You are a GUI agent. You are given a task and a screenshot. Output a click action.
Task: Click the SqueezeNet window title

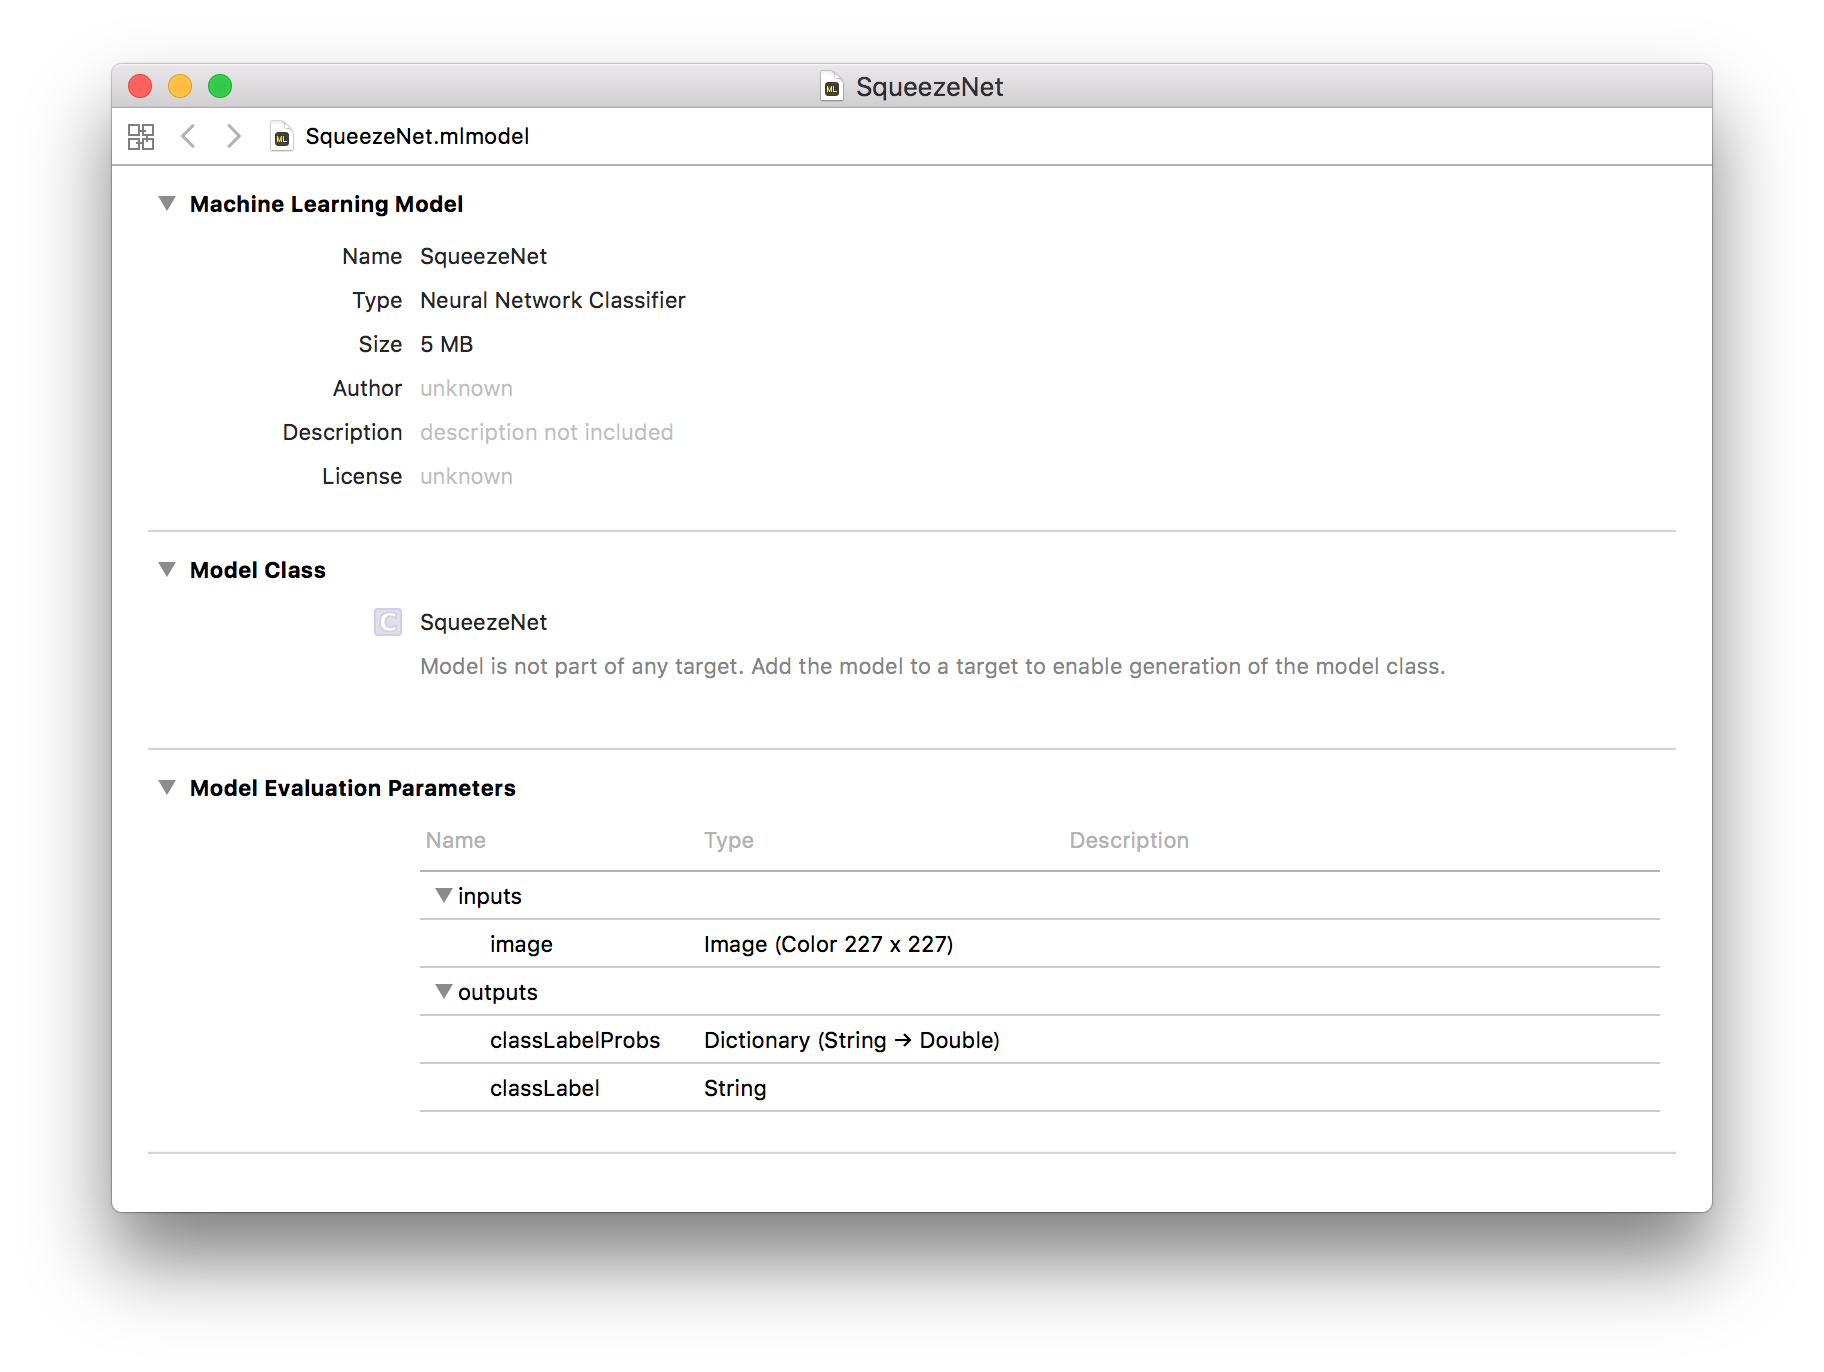coord(929,87)
